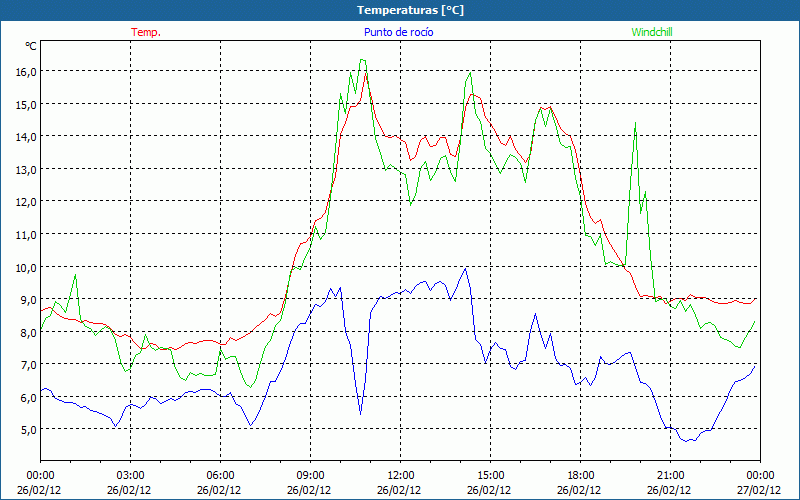Click the 10,0 y-axis value
Screen dimensions: 800x500
coord(25,267)
